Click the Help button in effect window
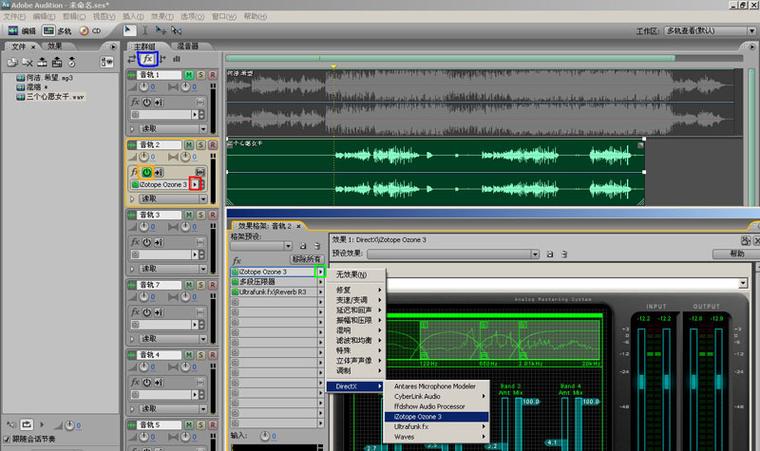The width and height of the screenshot is (760, 451). [736, 254]
